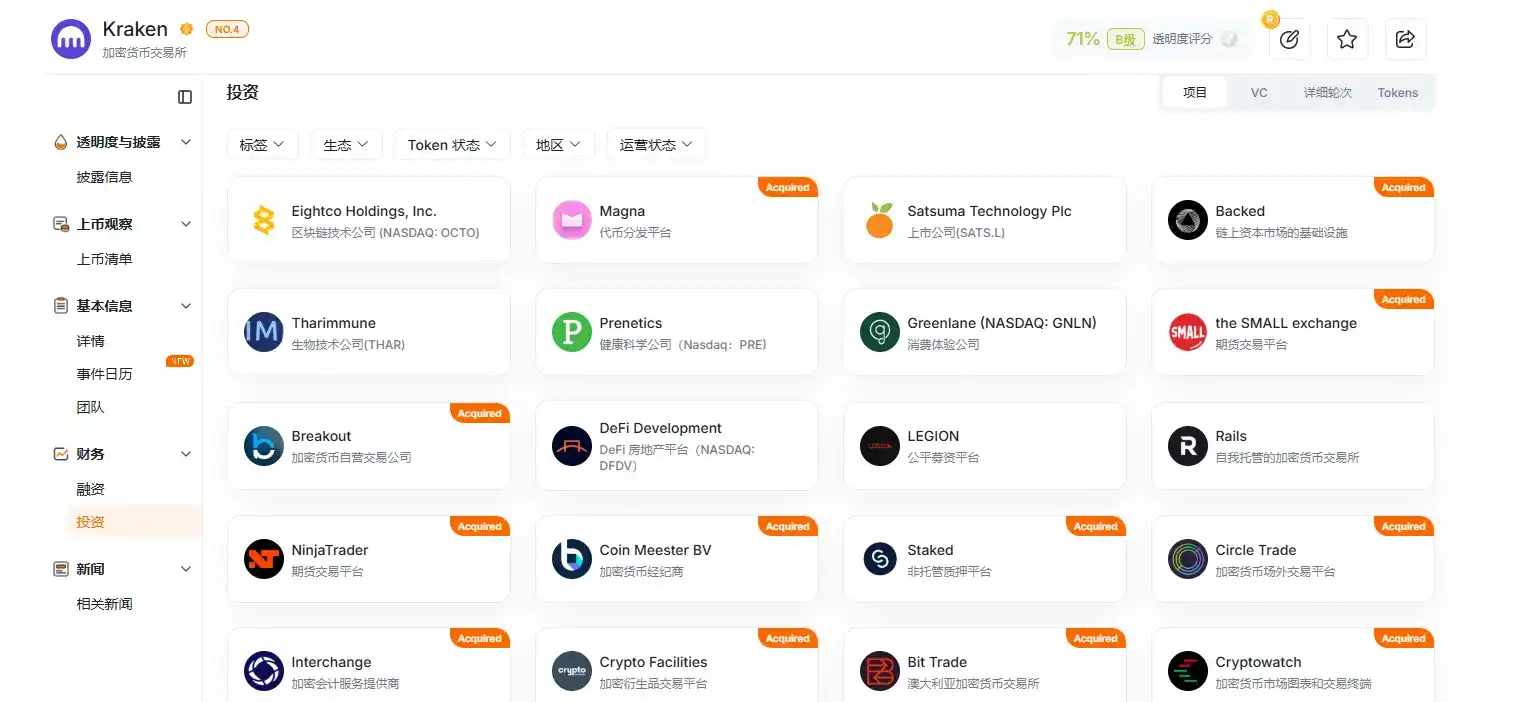Click the edit note icon button

pos(1289,39)
